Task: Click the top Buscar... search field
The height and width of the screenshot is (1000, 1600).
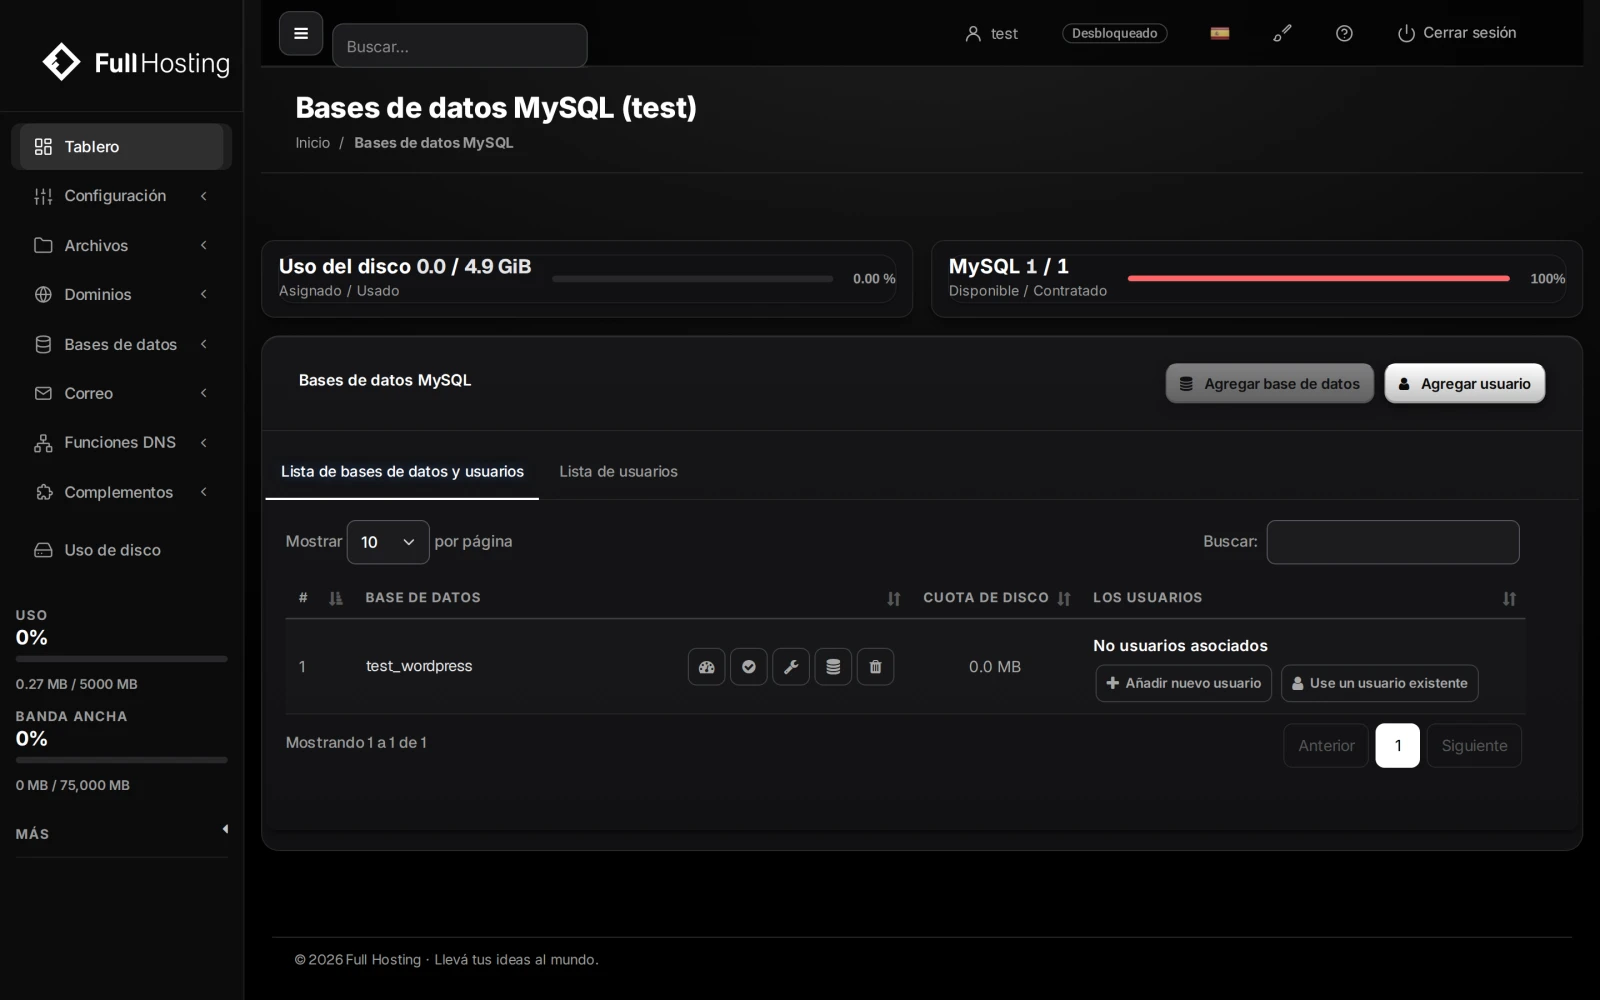Action: tap(459, 46)
